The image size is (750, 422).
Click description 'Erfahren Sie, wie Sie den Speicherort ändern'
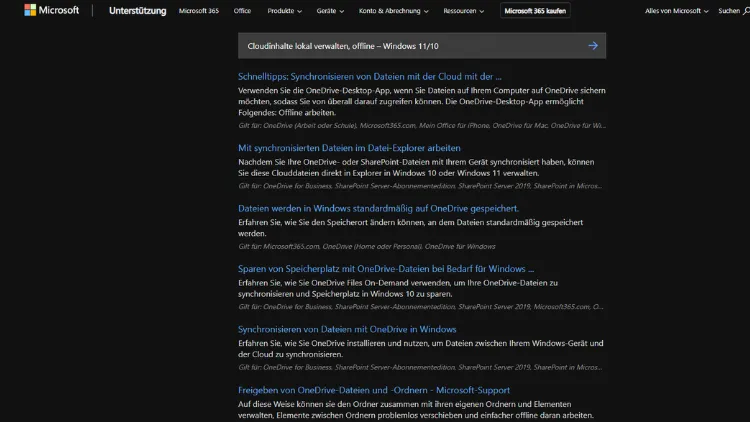pos(410,228)
